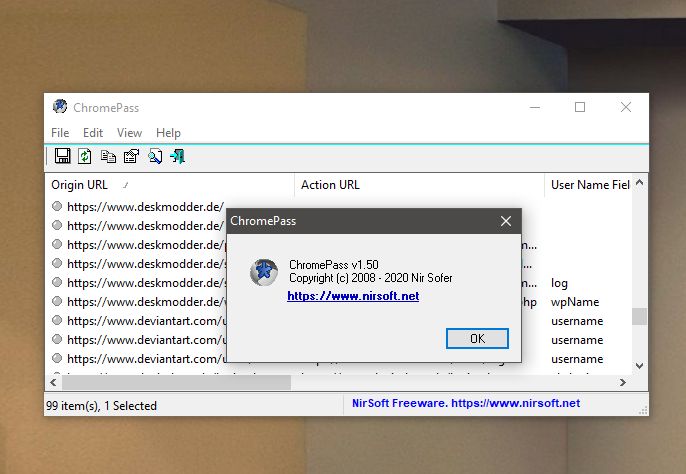Open Properties via the toolbar icon
The height and width of the screenshot is (474, 686).
(x=131, y=156)
